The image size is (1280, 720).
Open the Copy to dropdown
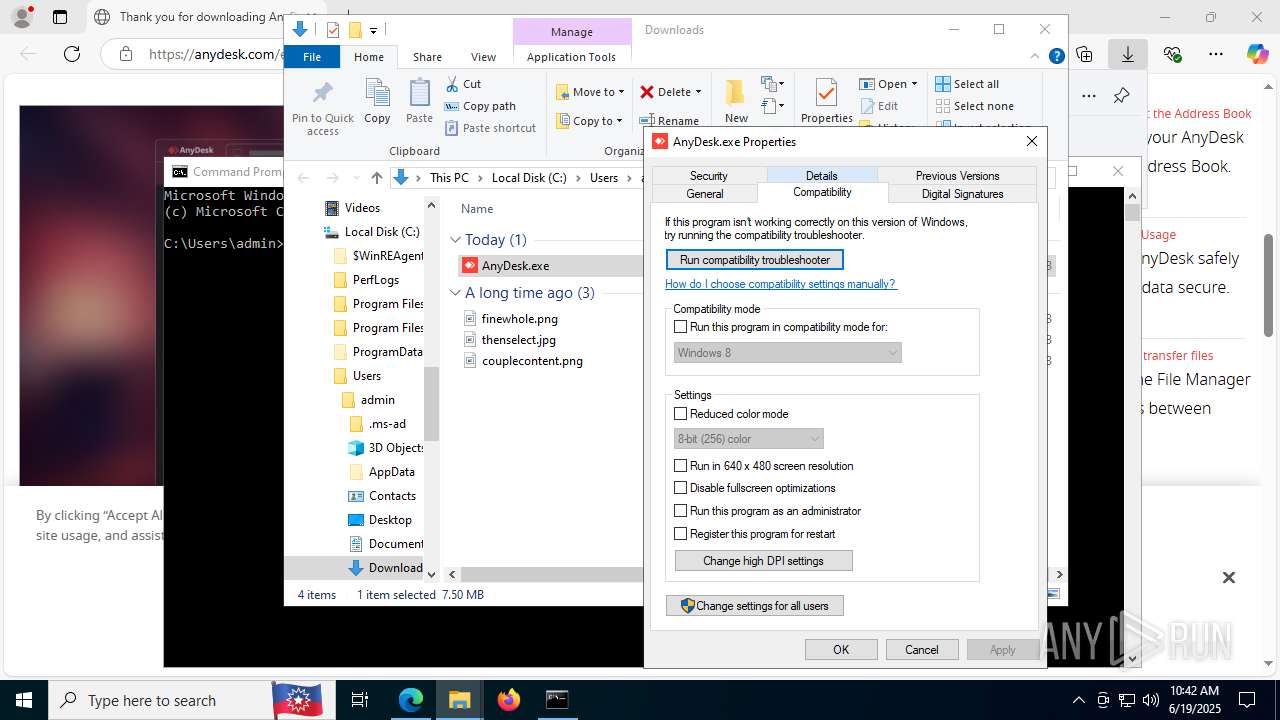(590, 121)
